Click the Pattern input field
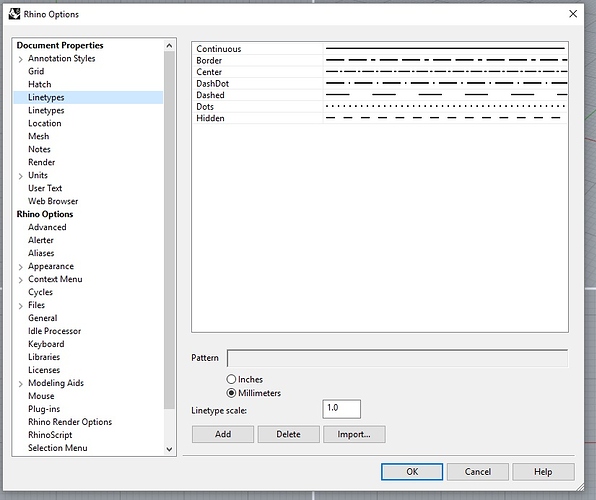Viewport: 596px width, 500px height. [x=397, y=358]
